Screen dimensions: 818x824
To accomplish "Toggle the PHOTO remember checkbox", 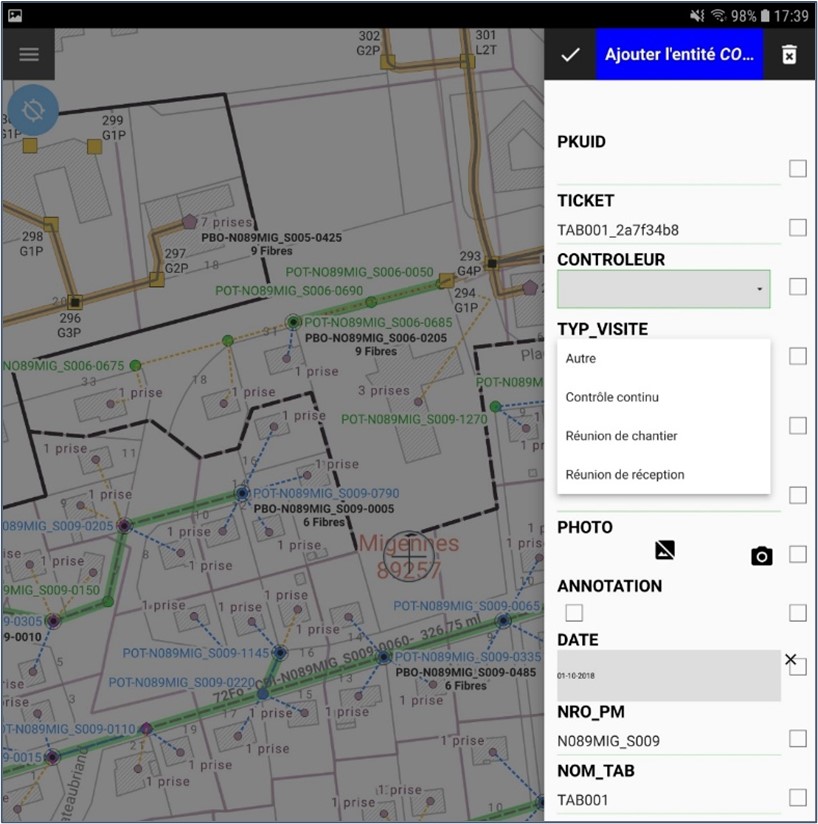I will [x=798, y=554].
